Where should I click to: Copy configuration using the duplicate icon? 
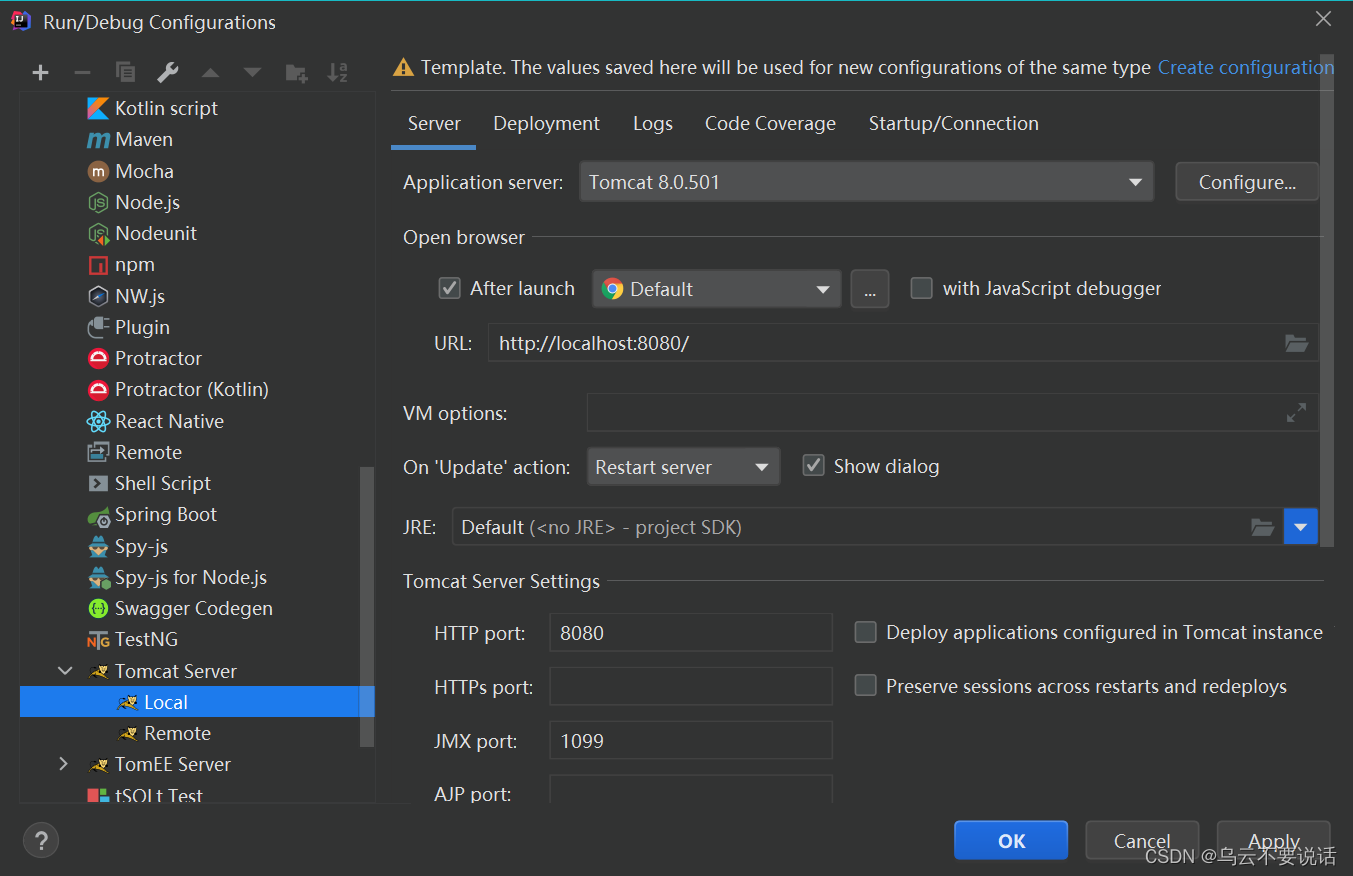click(125, 72)
